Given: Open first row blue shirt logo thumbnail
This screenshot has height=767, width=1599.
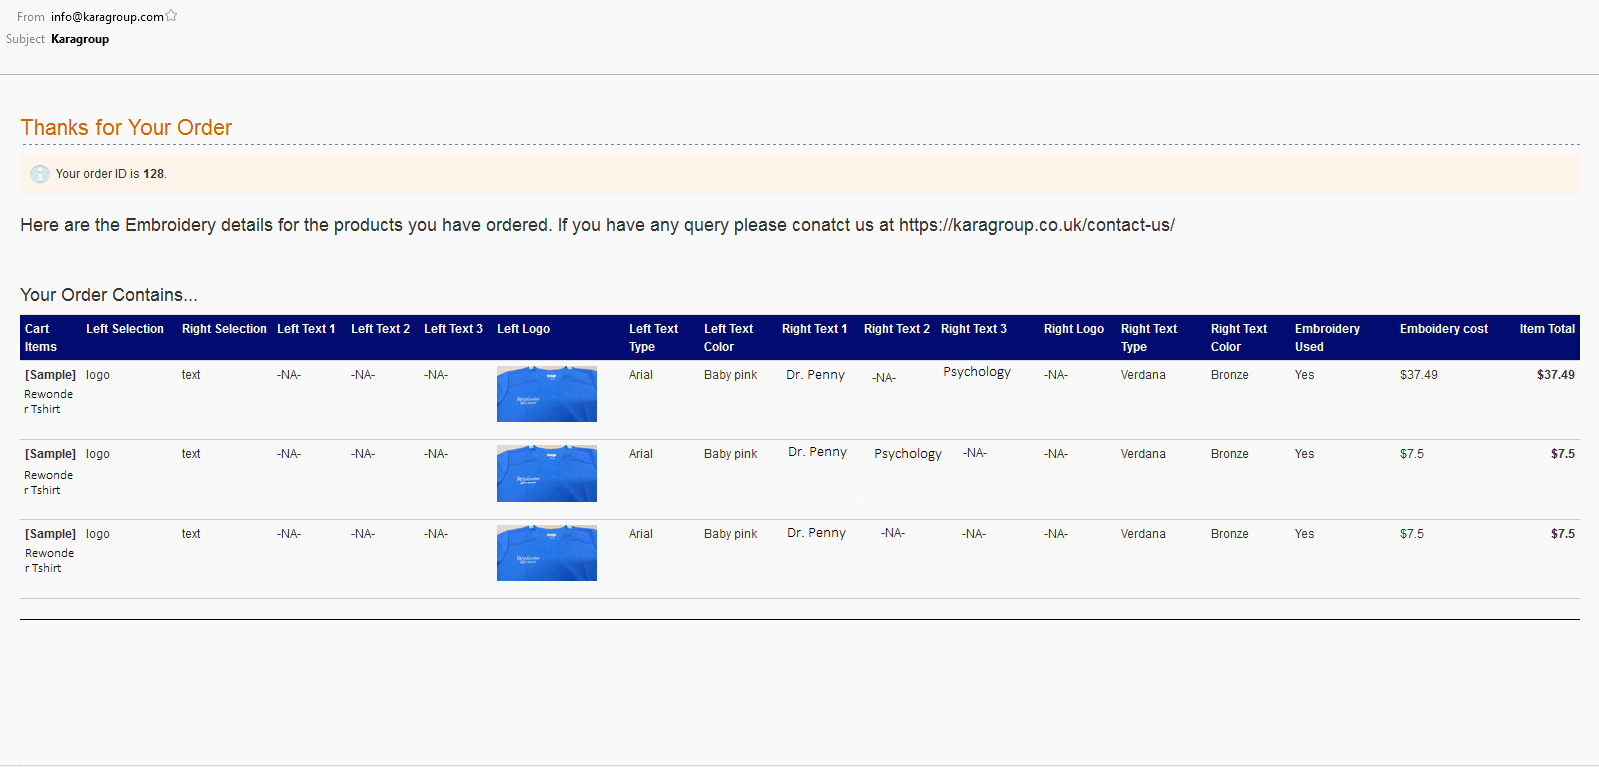Looking at the screenshot, I should [x=547, y=394].
